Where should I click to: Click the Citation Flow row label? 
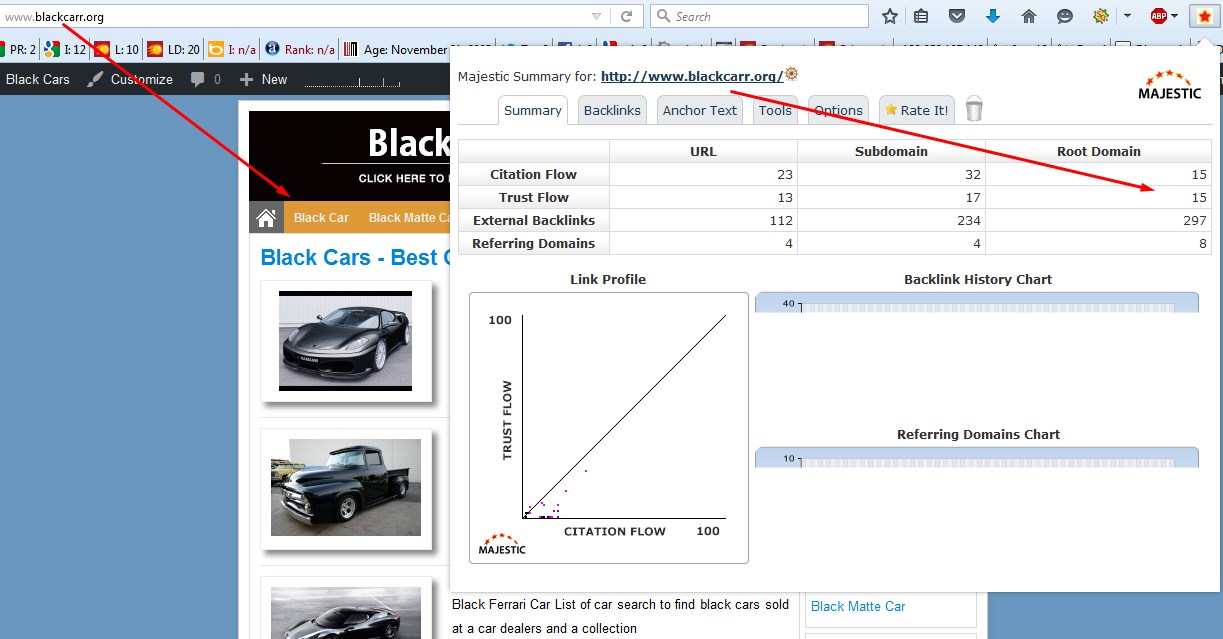point(533,174)
